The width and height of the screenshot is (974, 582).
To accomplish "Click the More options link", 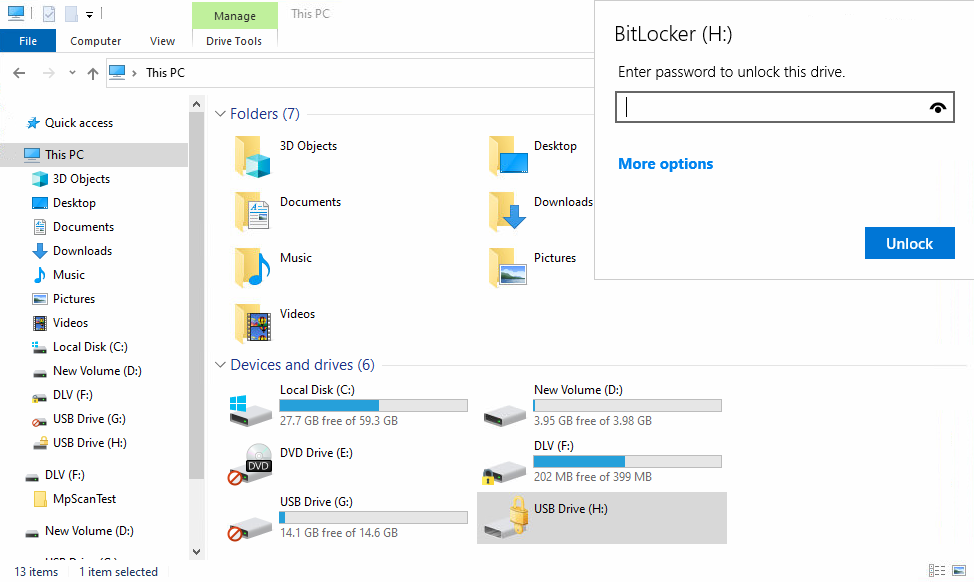I will pos(665,164).
